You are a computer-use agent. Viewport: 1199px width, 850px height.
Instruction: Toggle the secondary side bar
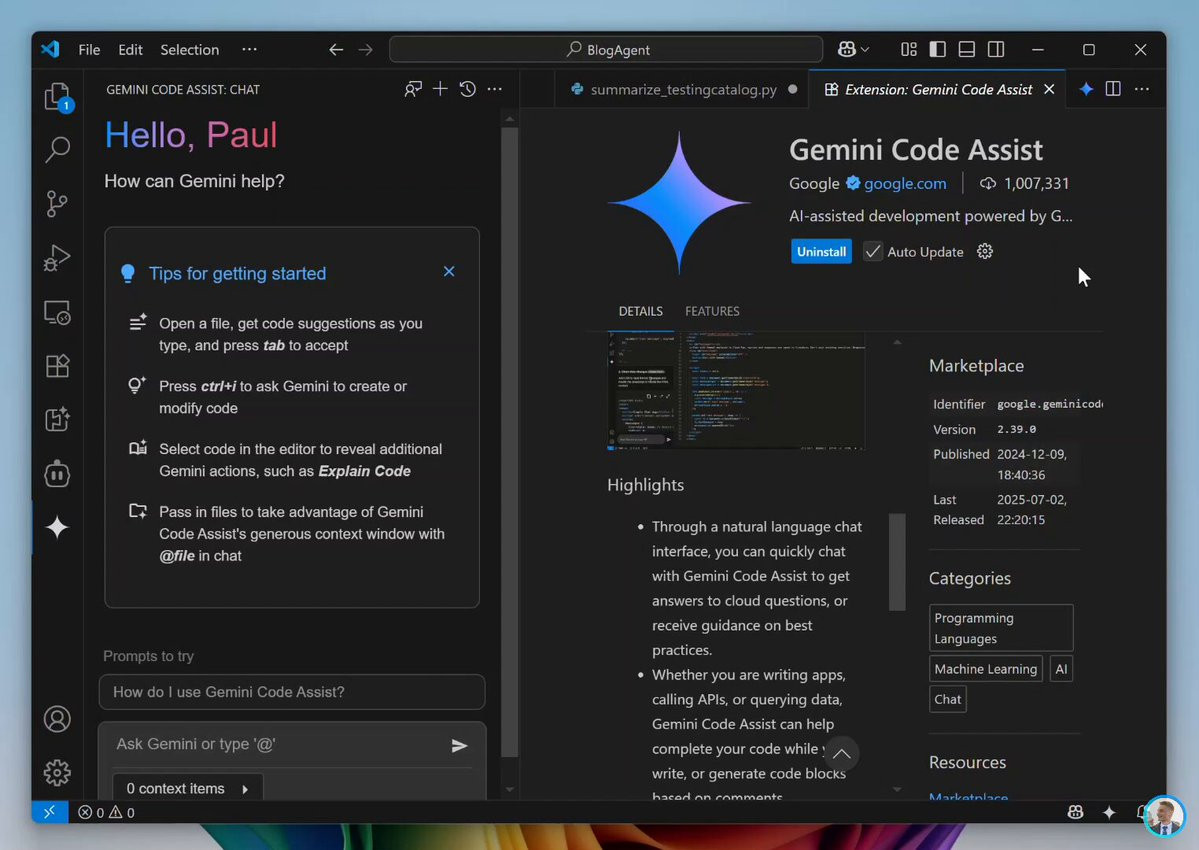(x=996, y=50)
